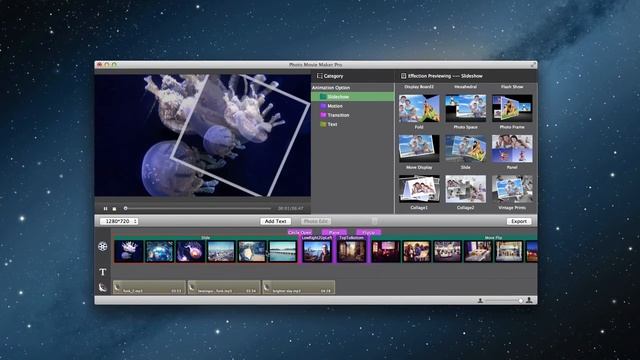The width and height of the screenshot is (640, 360).
Task: Choose the Slide effect thumbnail
Action: (465, 149)
